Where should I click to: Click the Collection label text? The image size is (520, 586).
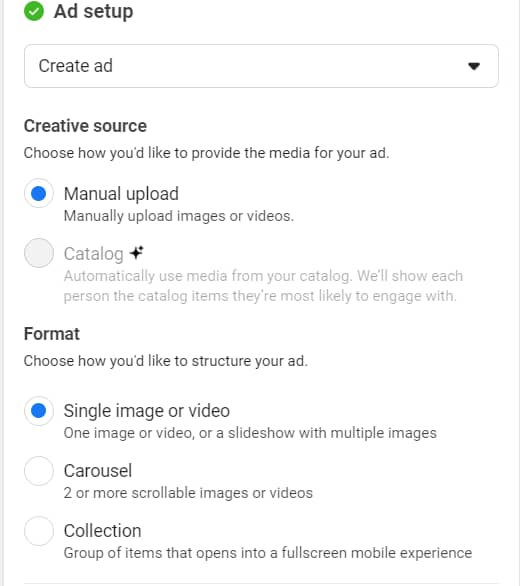click(102, 531)
